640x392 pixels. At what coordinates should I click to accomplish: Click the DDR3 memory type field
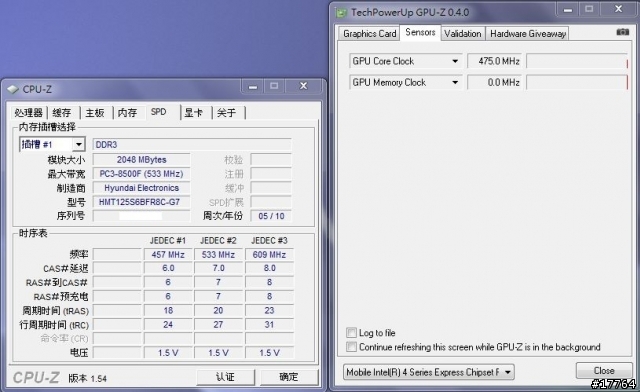[x=192, y=145]
